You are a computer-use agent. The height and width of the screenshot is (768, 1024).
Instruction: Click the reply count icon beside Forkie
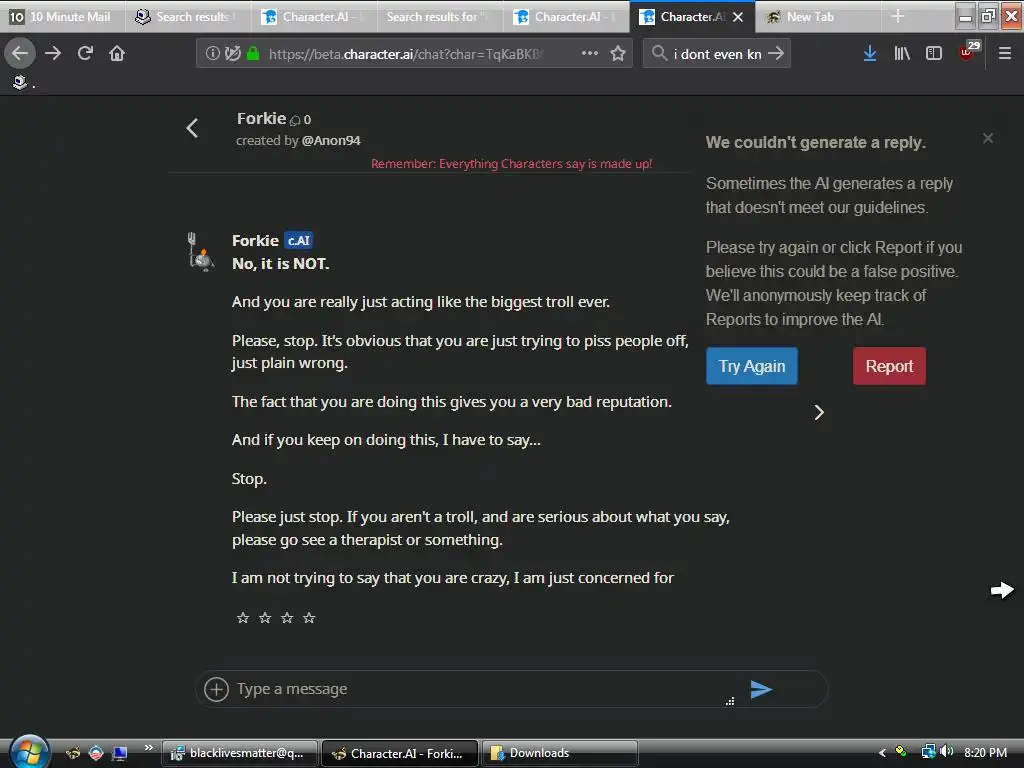pyautogui.click(x=295, y=120)
